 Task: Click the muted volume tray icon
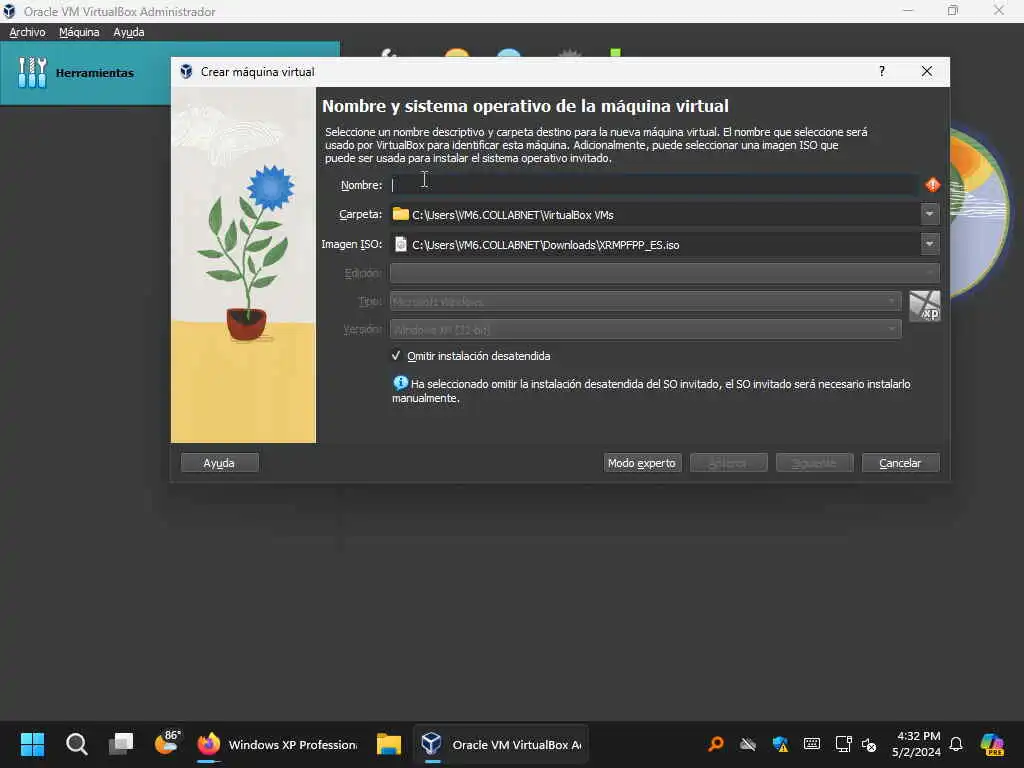click(x=869, y=744)
